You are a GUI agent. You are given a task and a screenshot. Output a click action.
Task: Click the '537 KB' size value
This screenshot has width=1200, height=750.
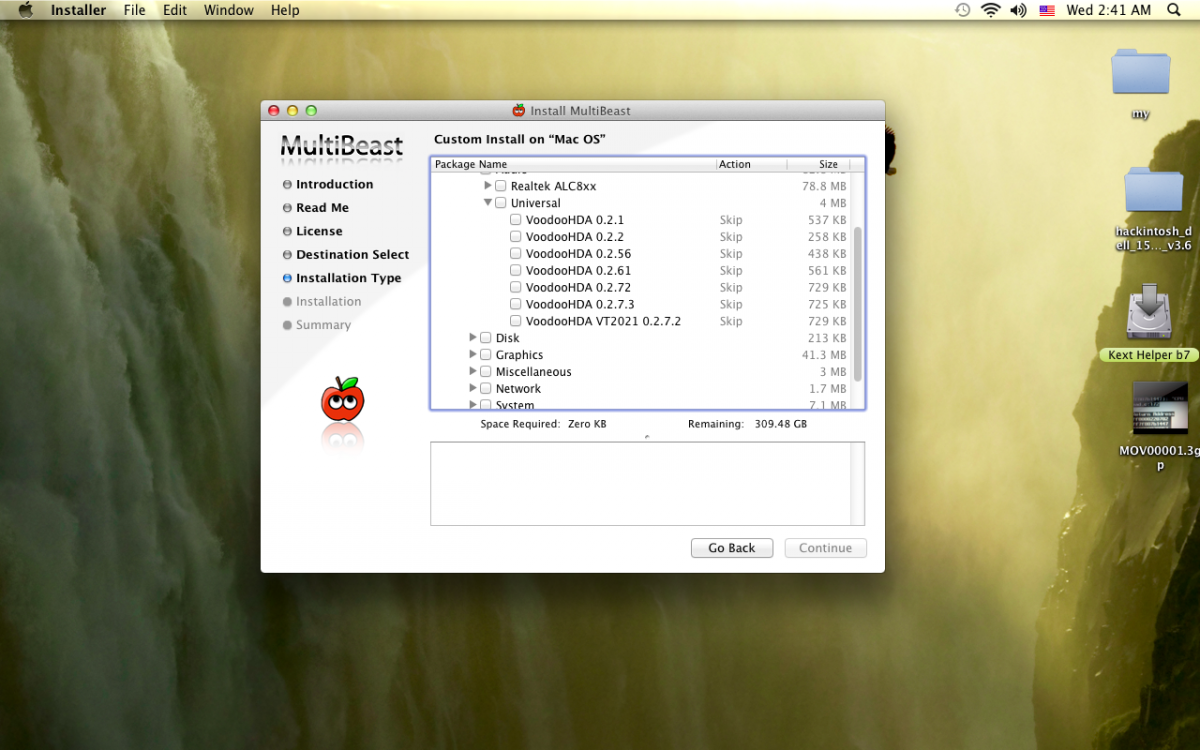(827, 220)
